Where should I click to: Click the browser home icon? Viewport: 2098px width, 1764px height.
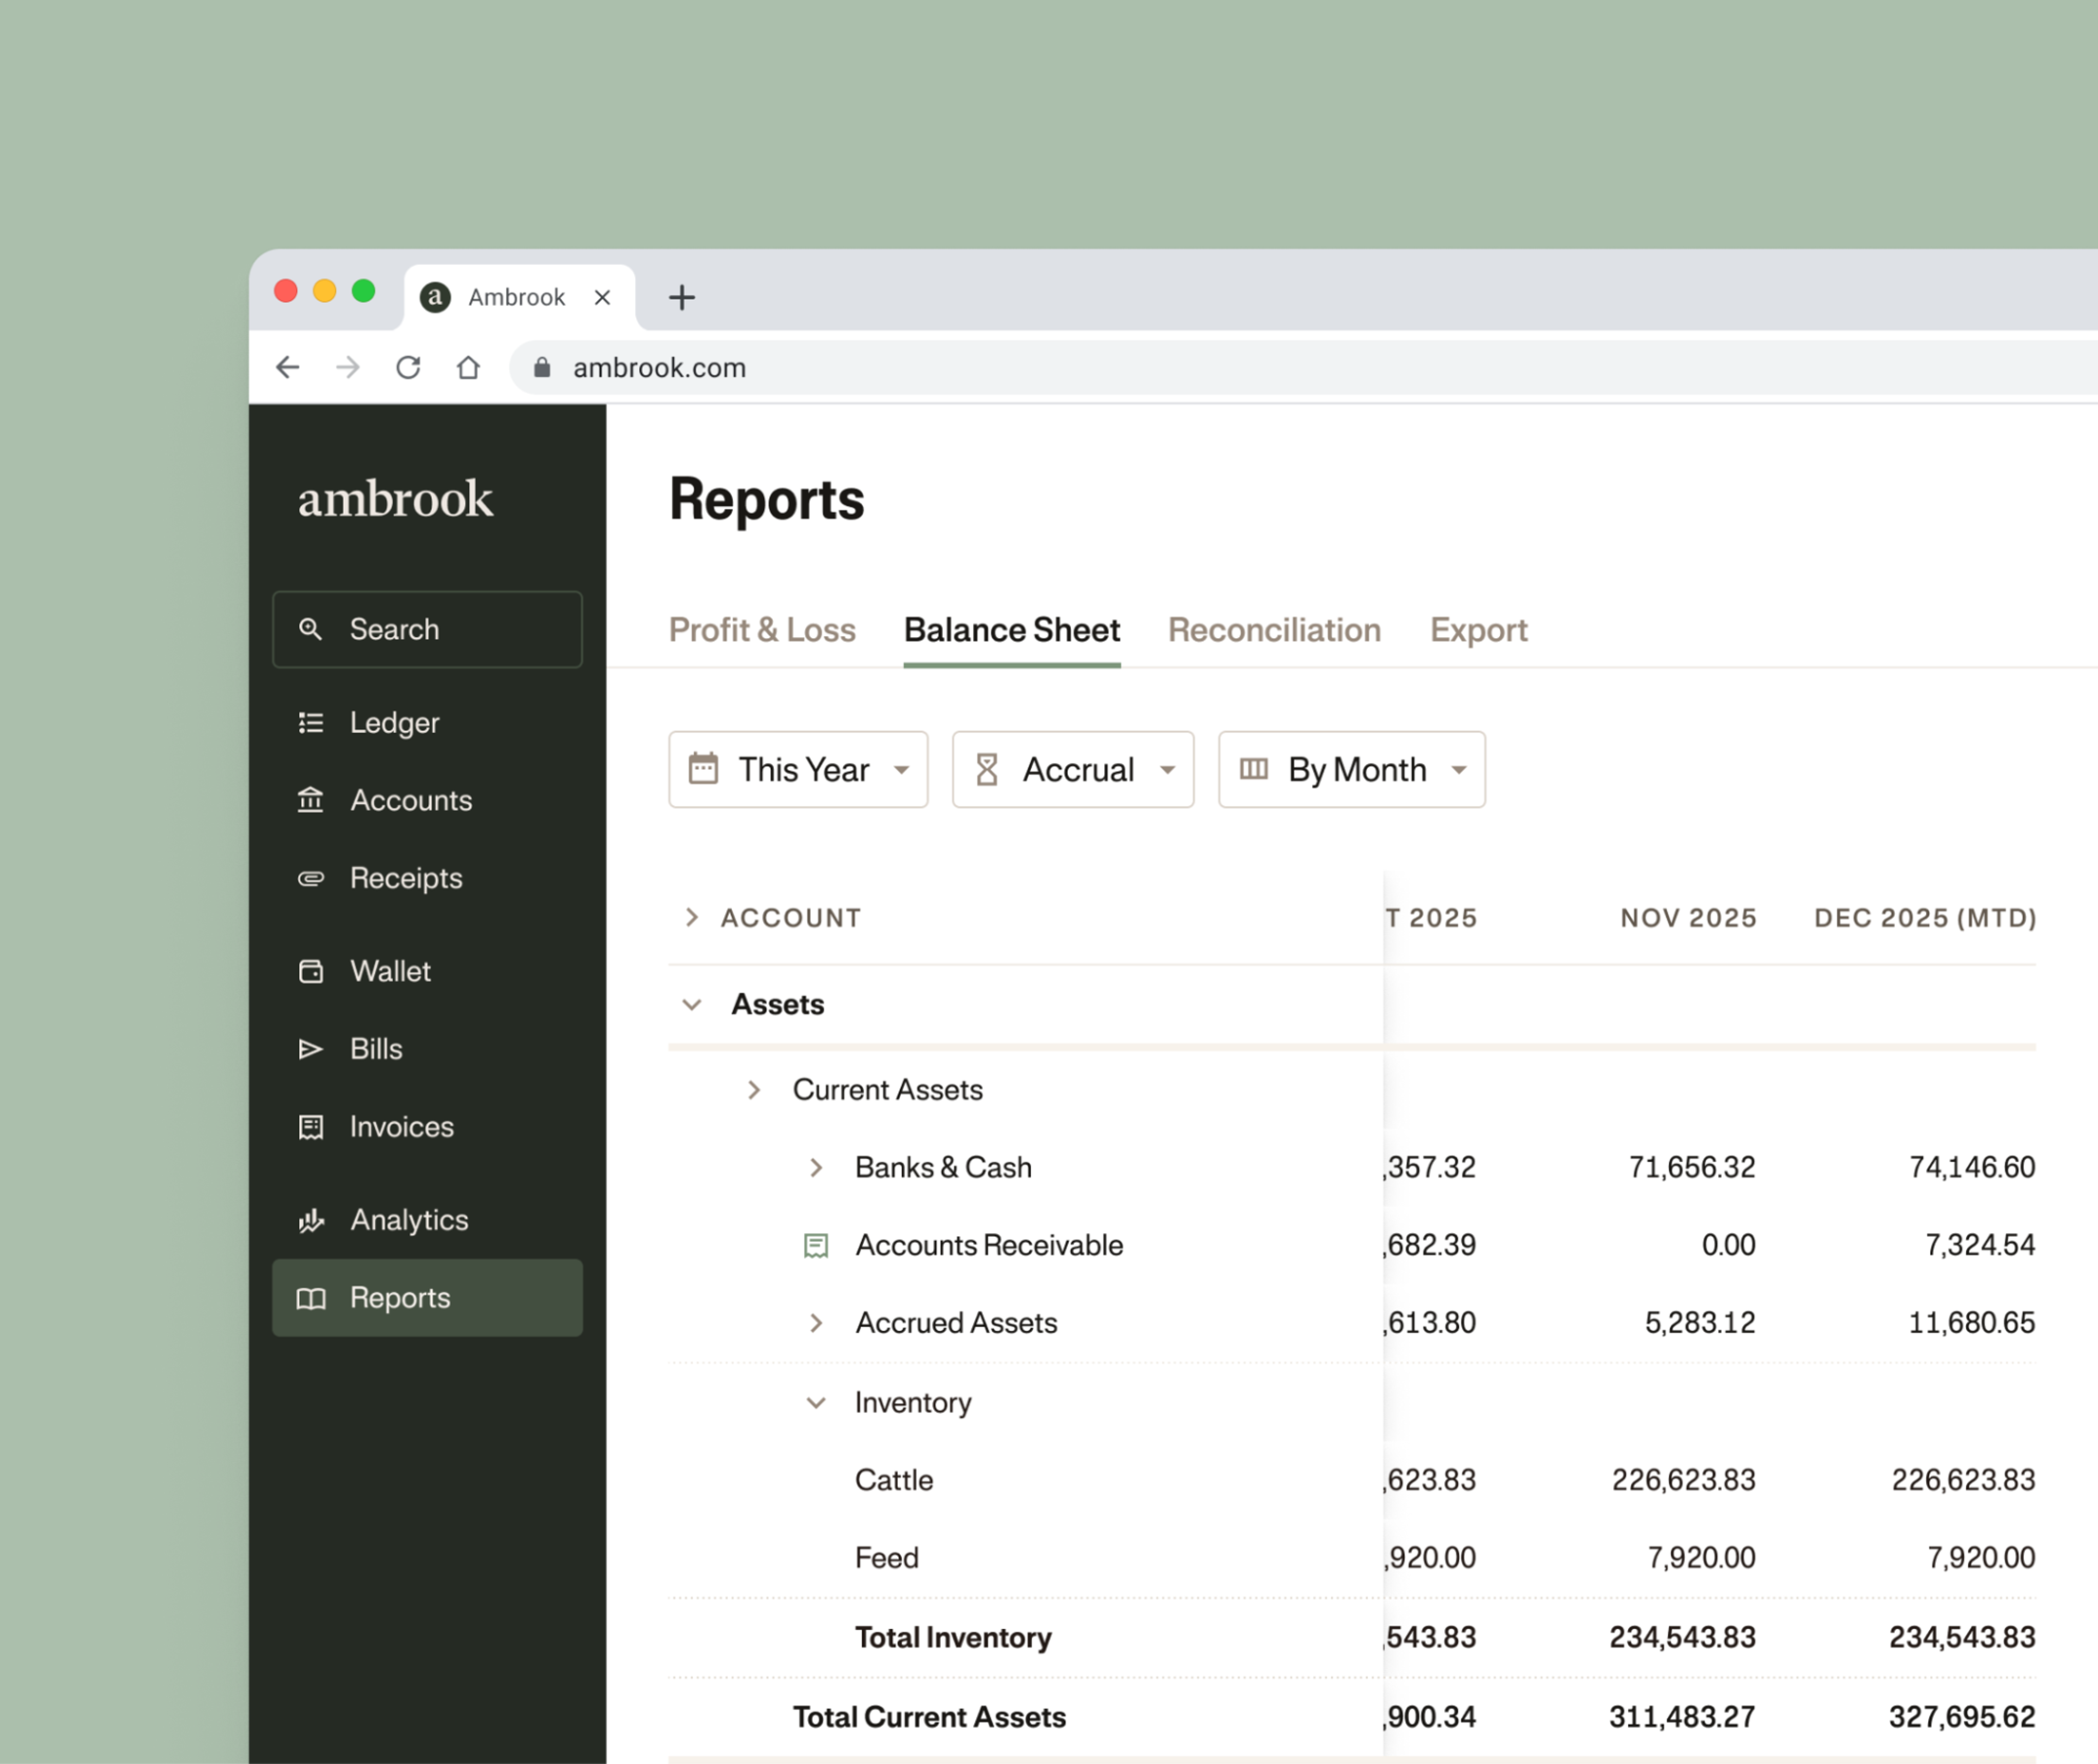468,368
